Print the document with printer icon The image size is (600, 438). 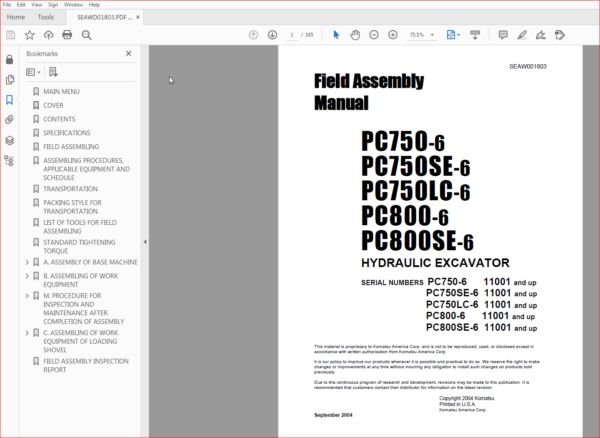click(x=67, y=35)
